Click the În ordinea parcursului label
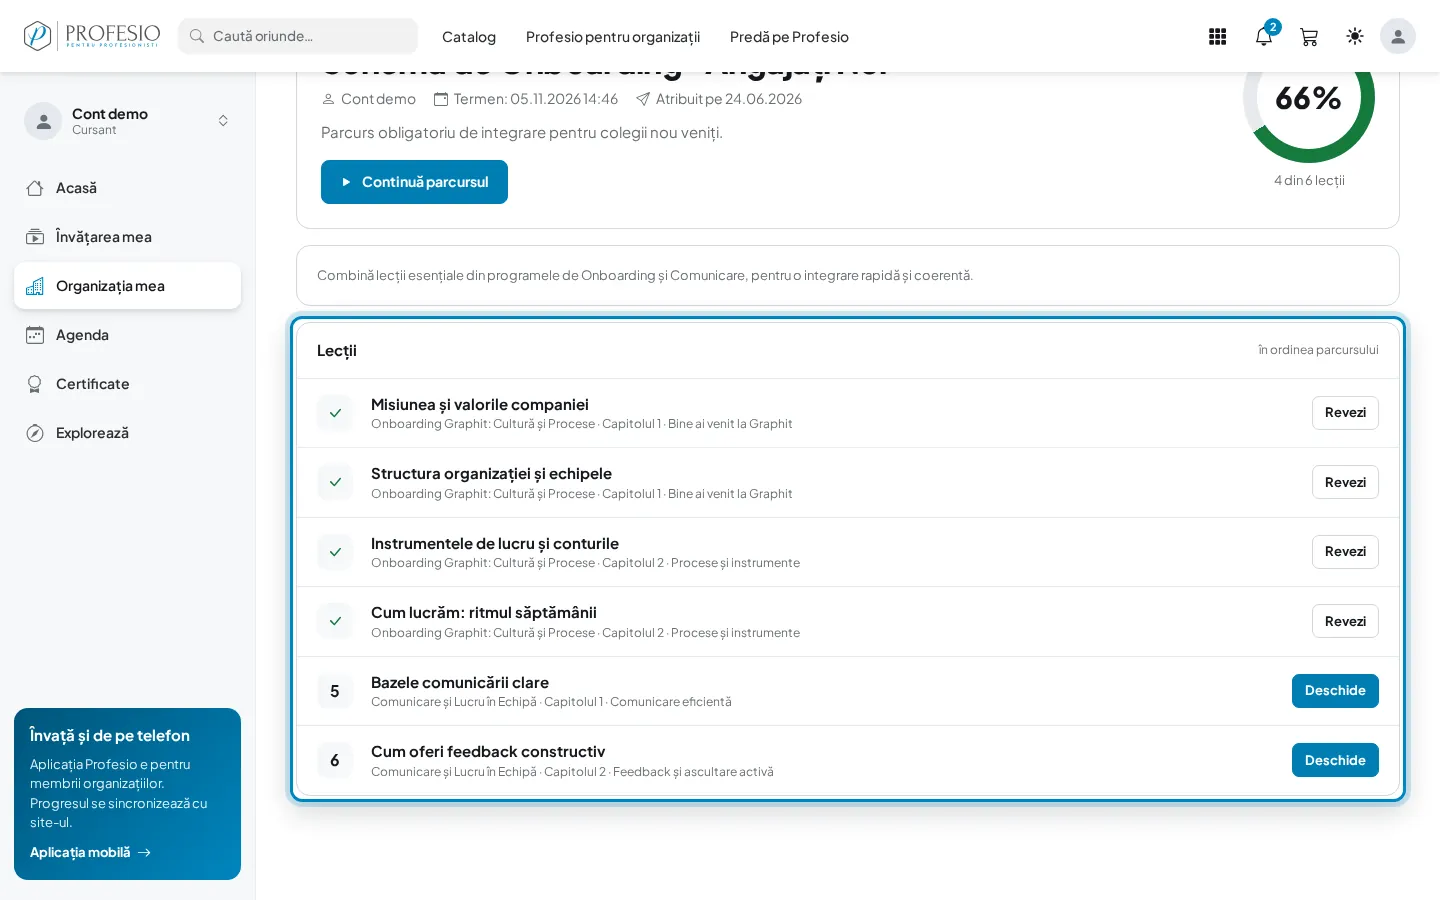 click(1318, 350)
